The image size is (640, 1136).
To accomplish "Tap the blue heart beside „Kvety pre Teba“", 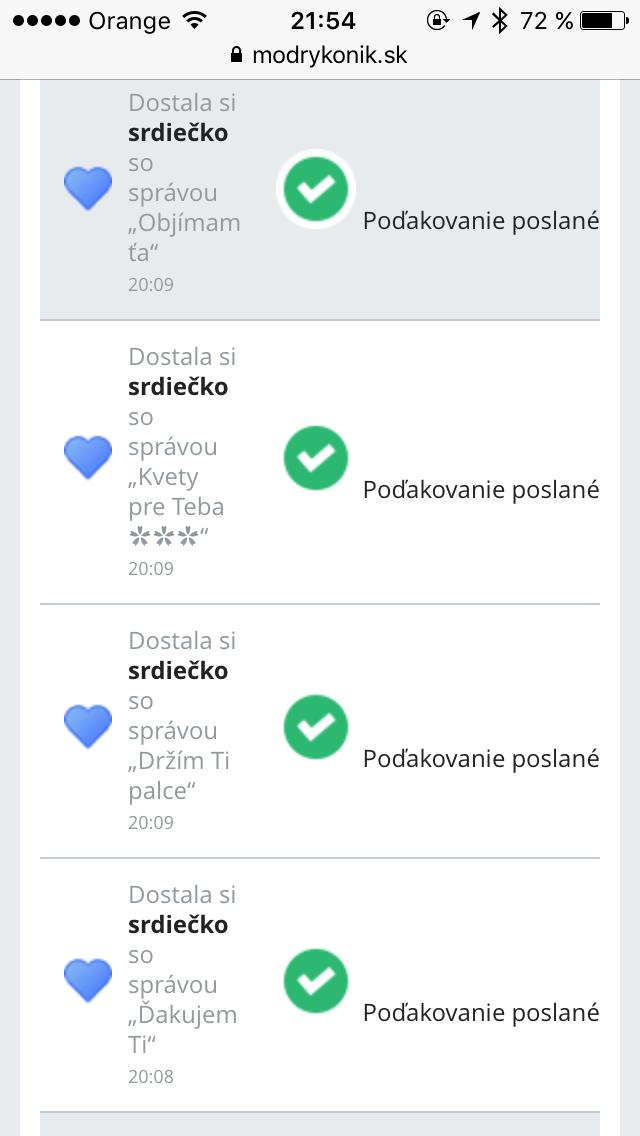I will pos(88,457).
